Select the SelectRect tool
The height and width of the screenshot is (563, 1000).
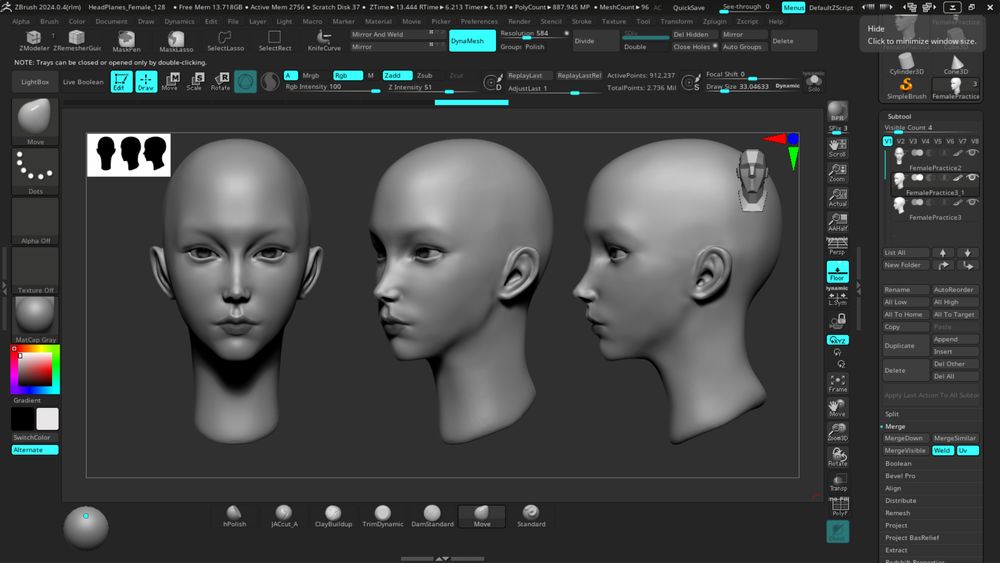point(275,41)
